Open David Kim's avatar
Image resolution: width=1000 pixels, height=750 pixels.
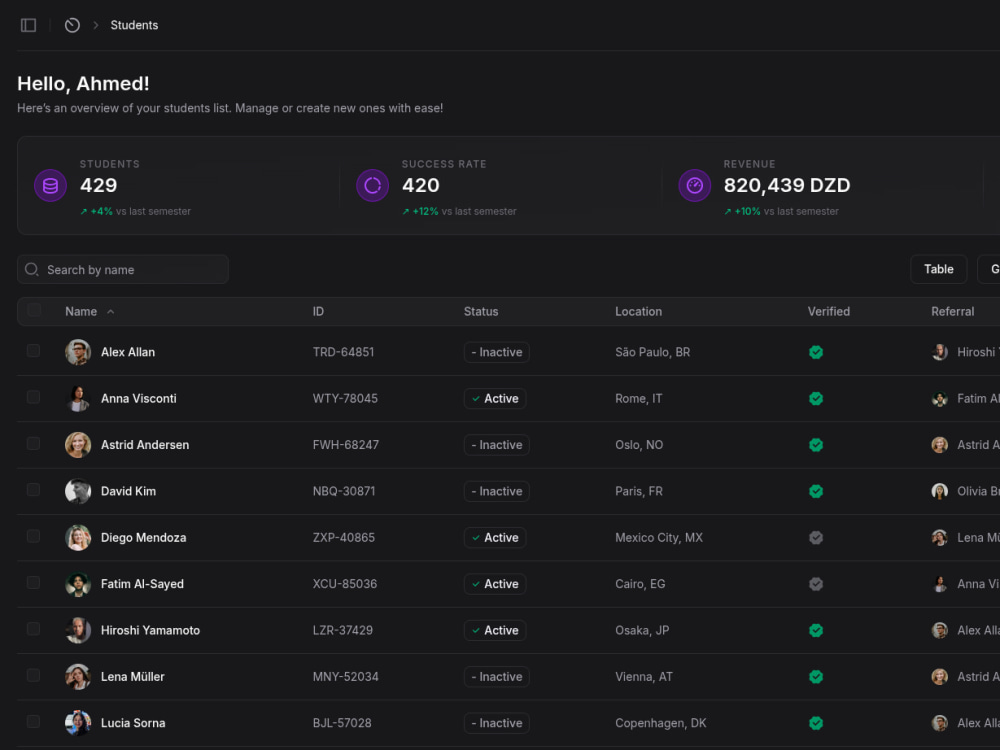pos(78,491)
